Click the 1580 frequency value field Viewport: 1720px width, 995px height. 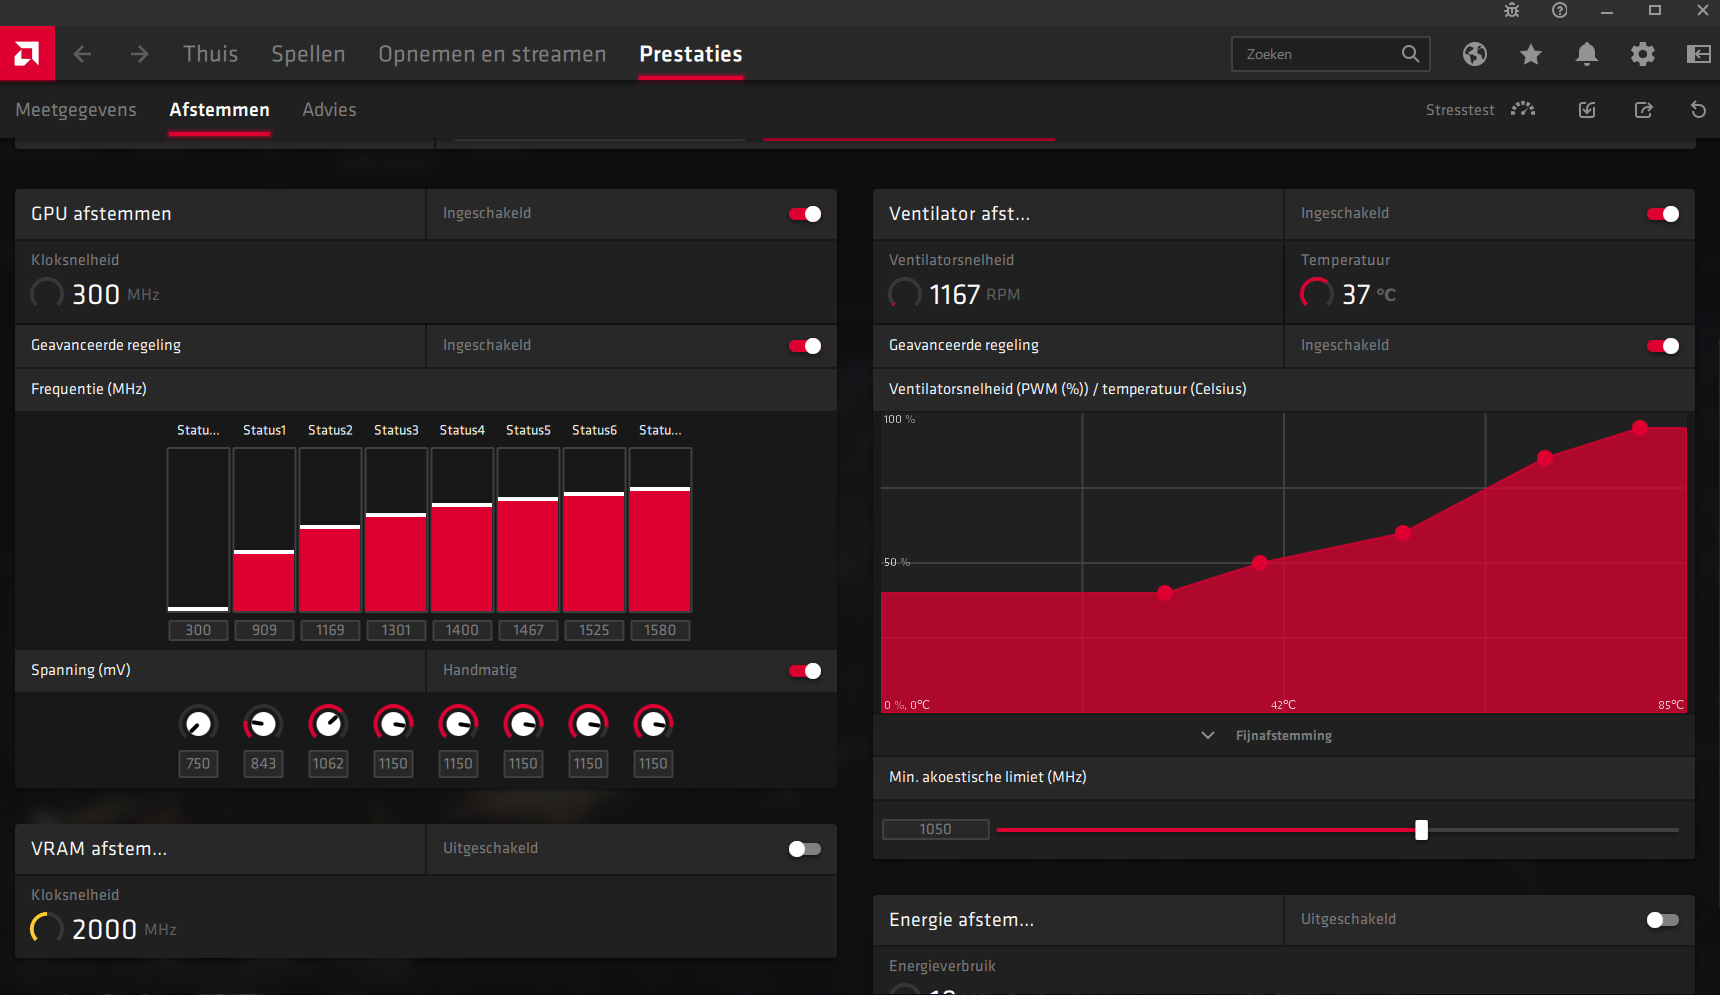[660, 630]
